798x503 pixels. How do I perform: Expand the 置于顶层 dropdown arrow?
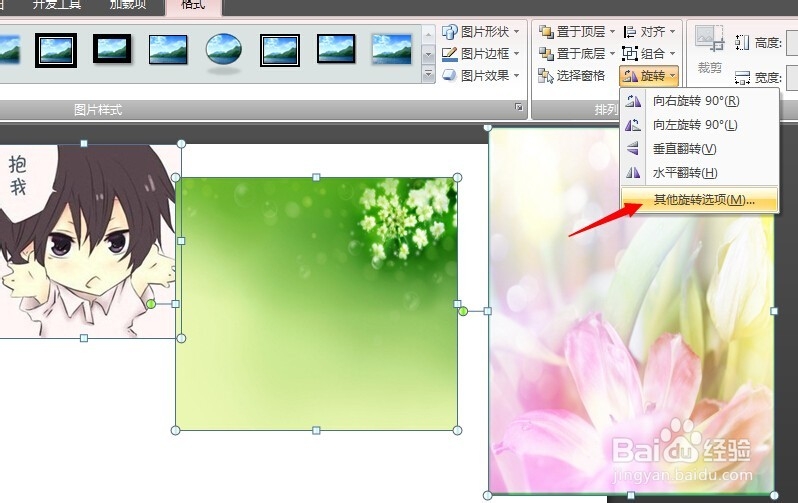[x=612, y=32]
